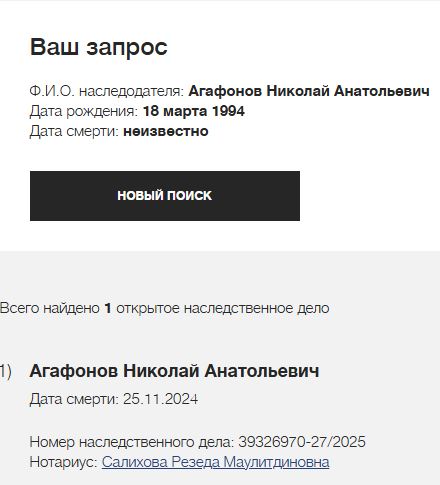Click the неизвестно death date value
The width and height of the screenshot is (440, 485).
(x=166, y=131)
